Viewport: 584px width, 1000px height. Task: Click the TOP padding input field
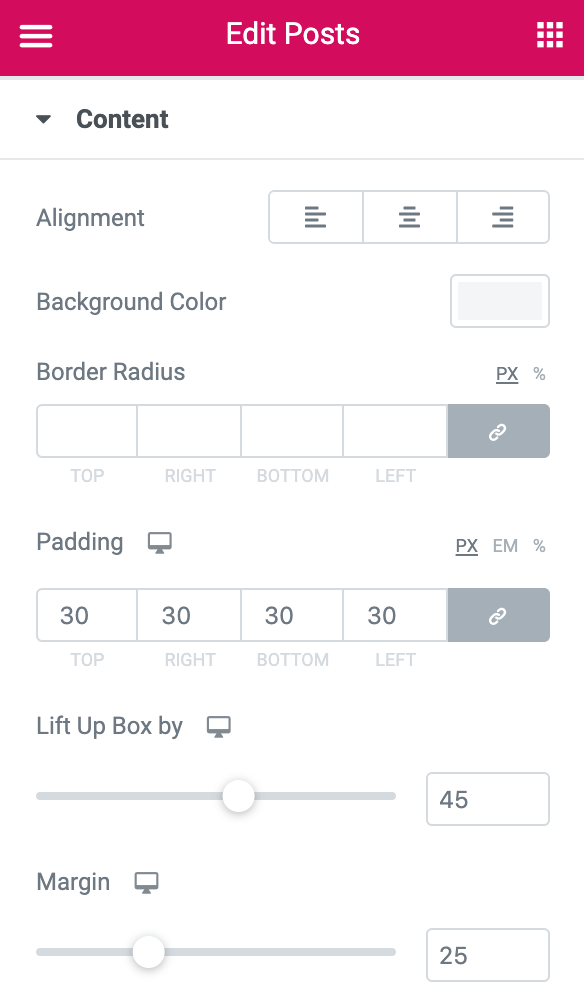(x=86, y=615)
